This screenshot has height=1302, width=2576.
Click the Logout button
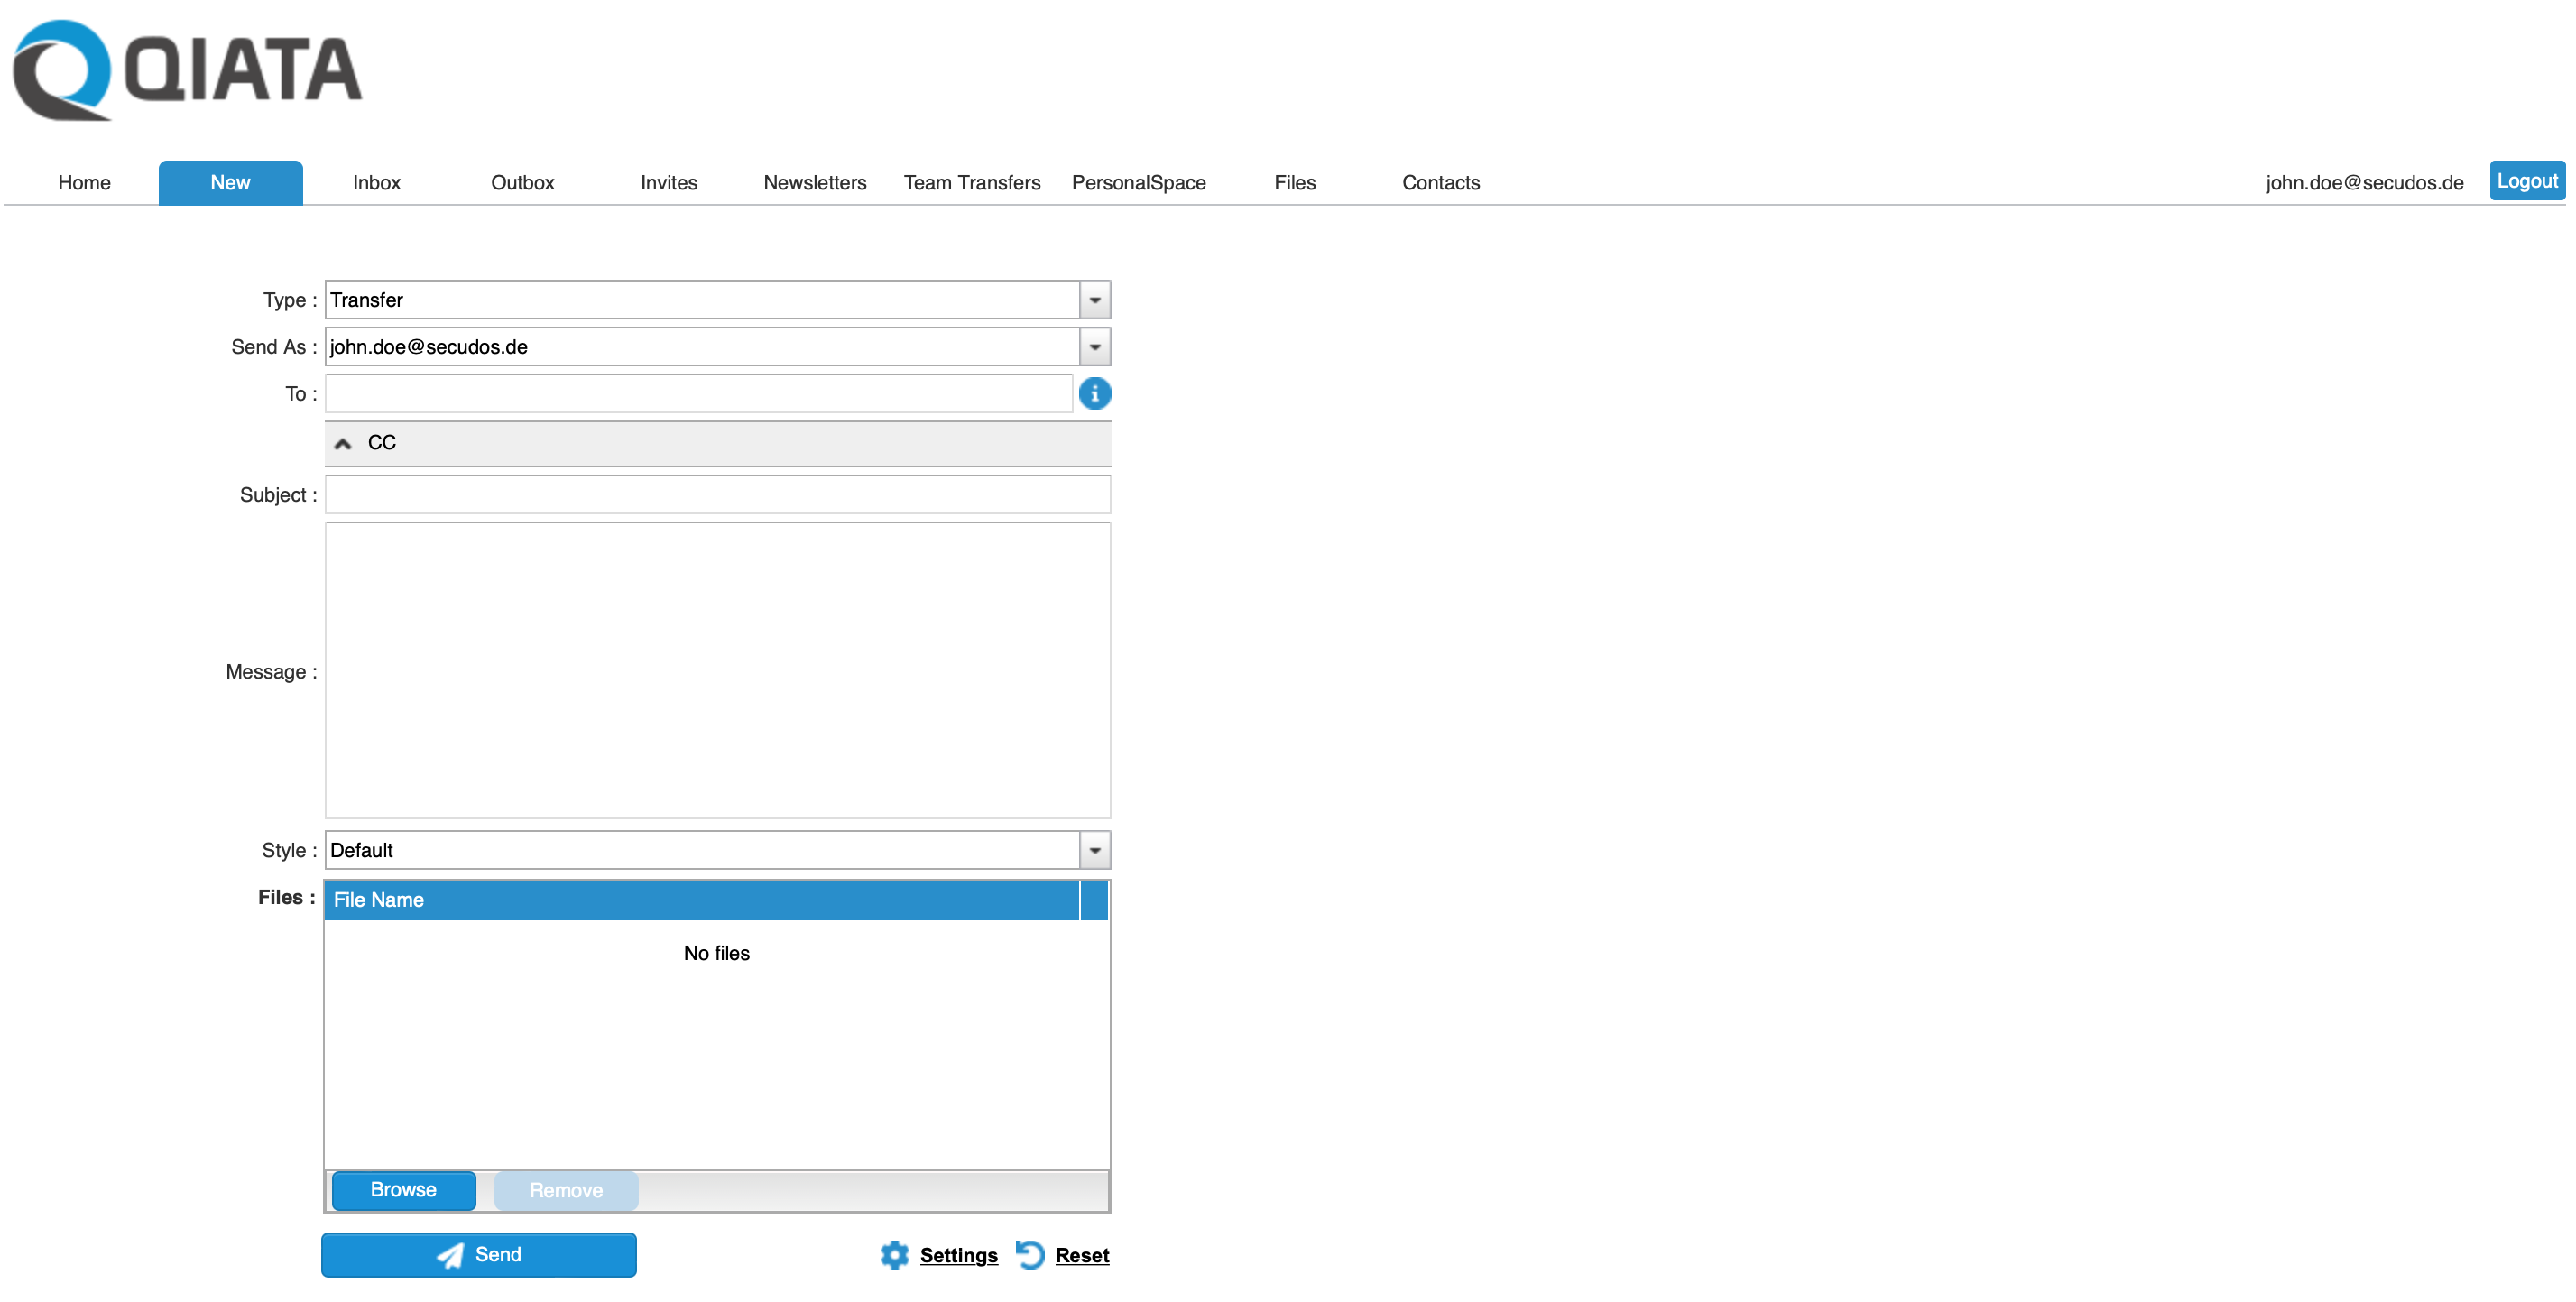[x=2526, y=181]
